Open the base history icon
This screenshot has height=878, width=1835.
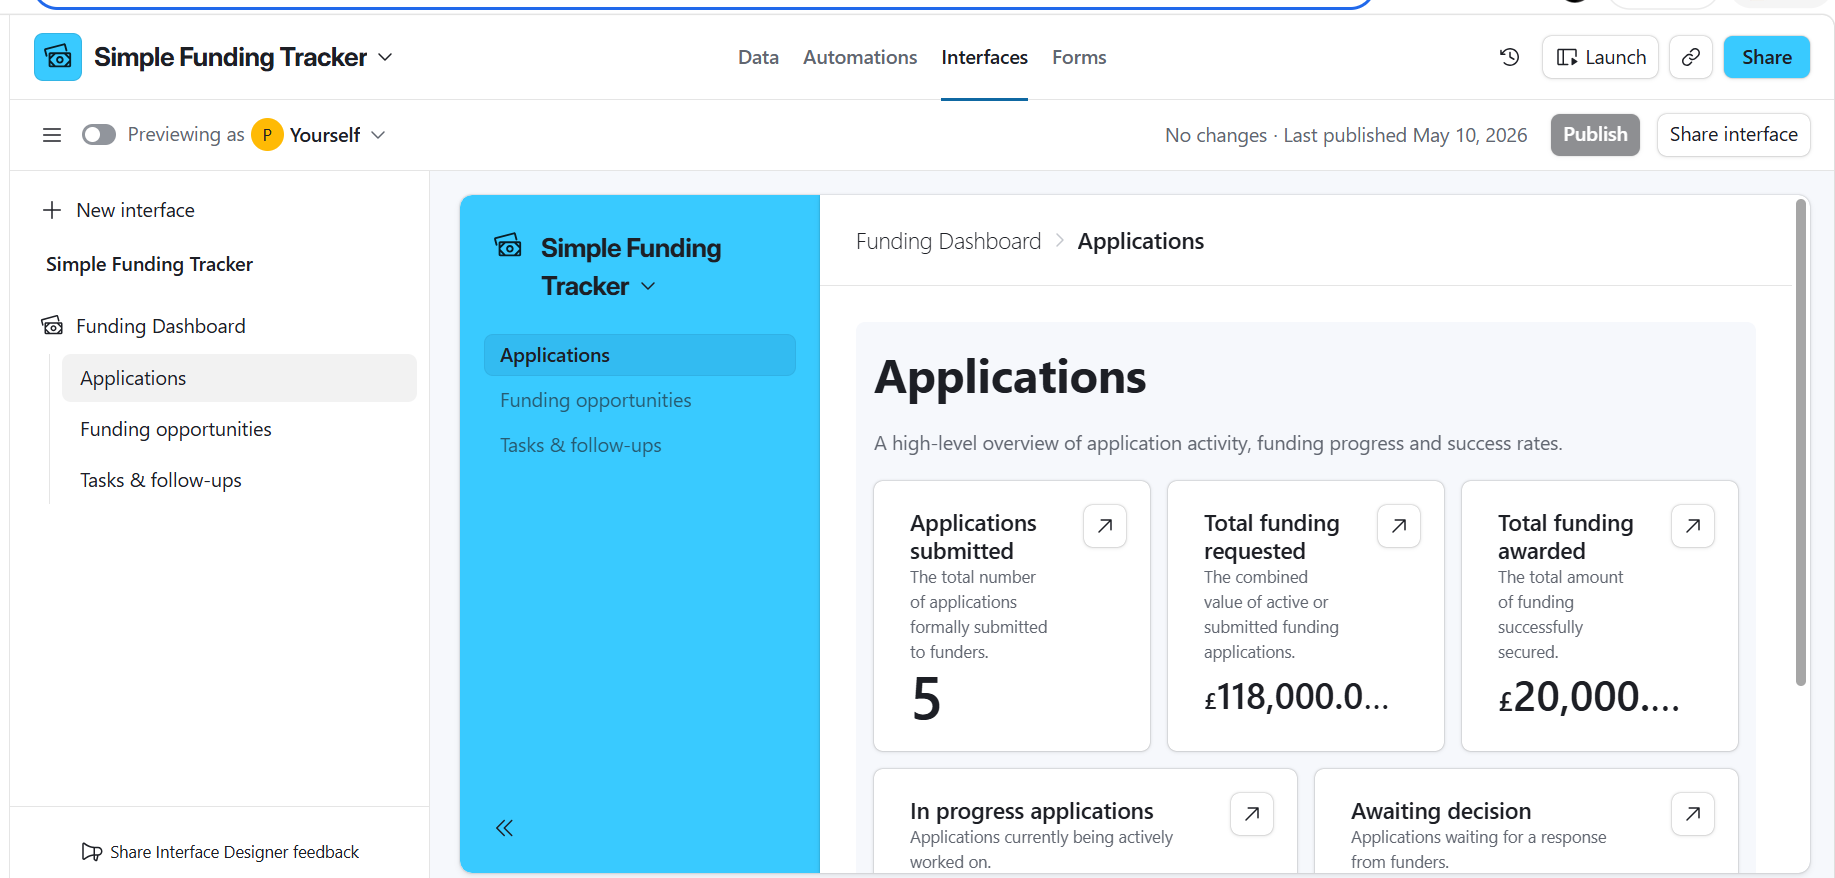pyautogui.click(x=1510, y=57)
